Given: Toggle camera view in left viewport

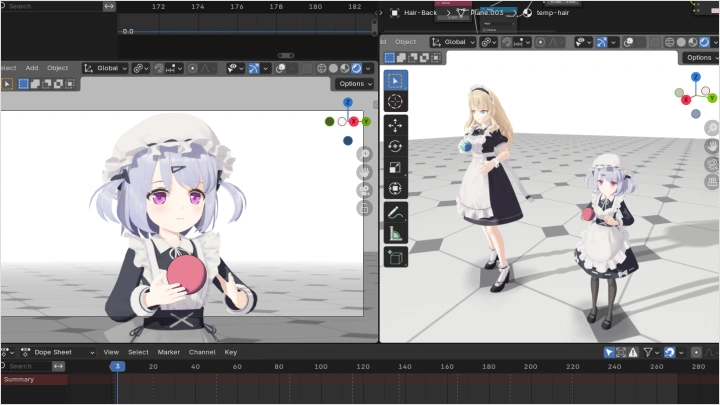Looking at the screenshot, I should point(364,189).
